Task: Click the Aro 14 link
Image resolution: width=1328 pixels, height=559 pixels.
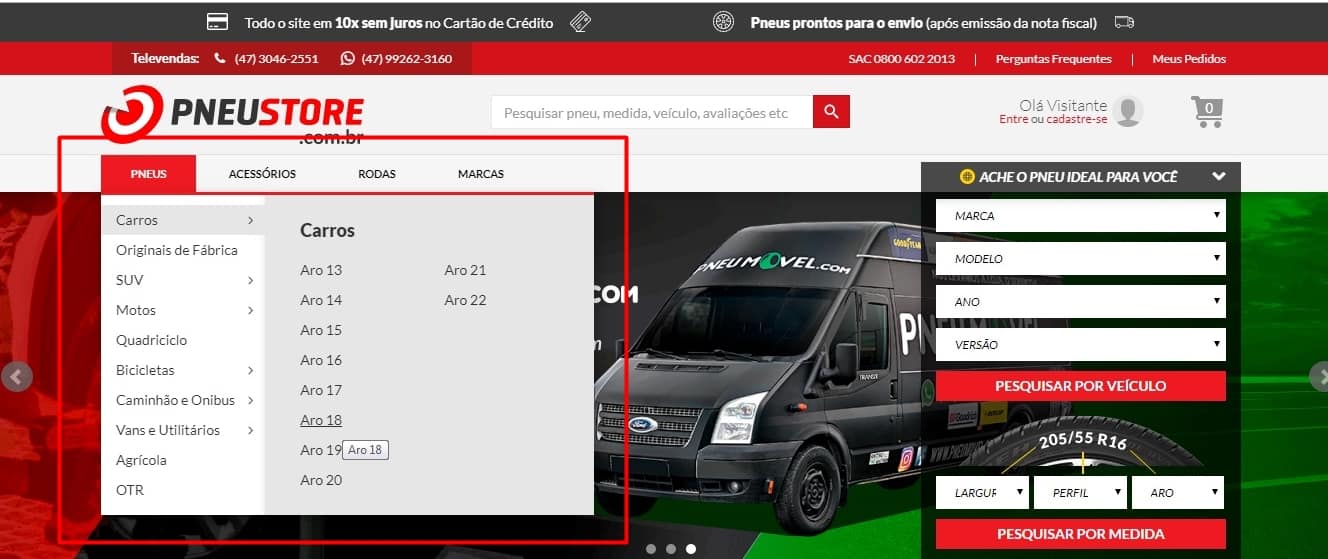Action: [x=321, y=300]
